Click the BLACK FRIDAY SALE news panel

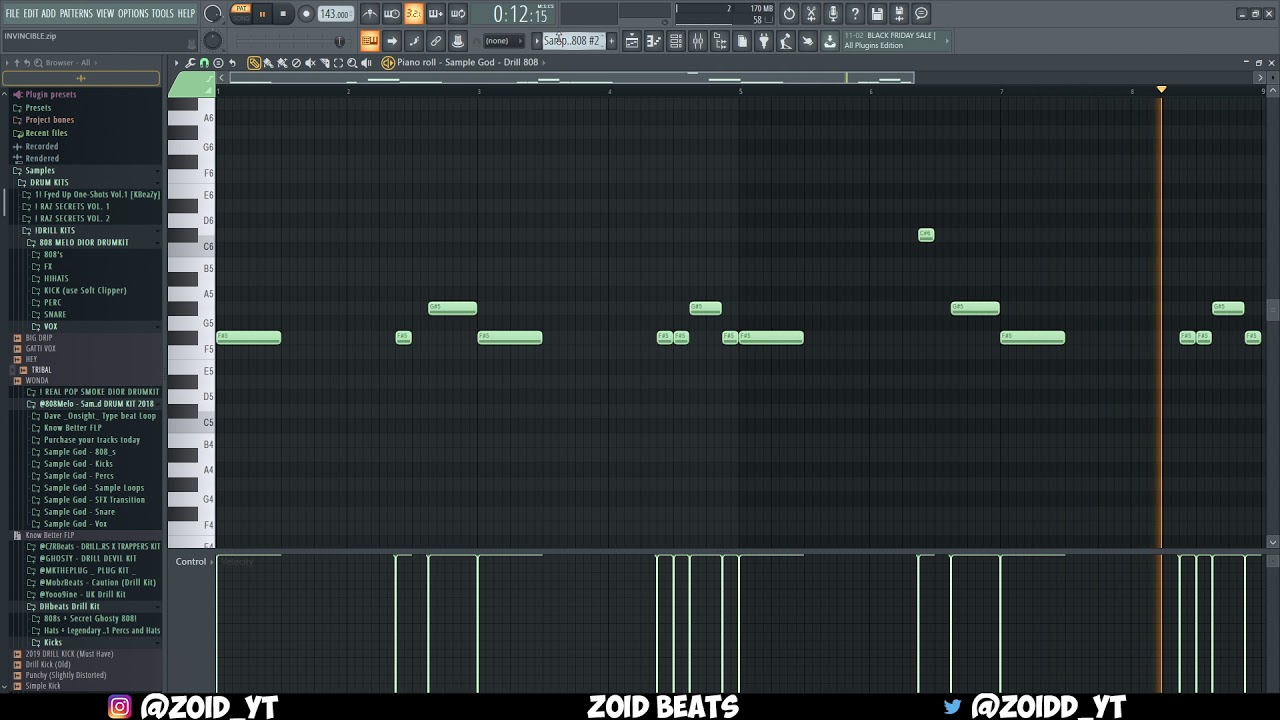click(x=895, y=40)
